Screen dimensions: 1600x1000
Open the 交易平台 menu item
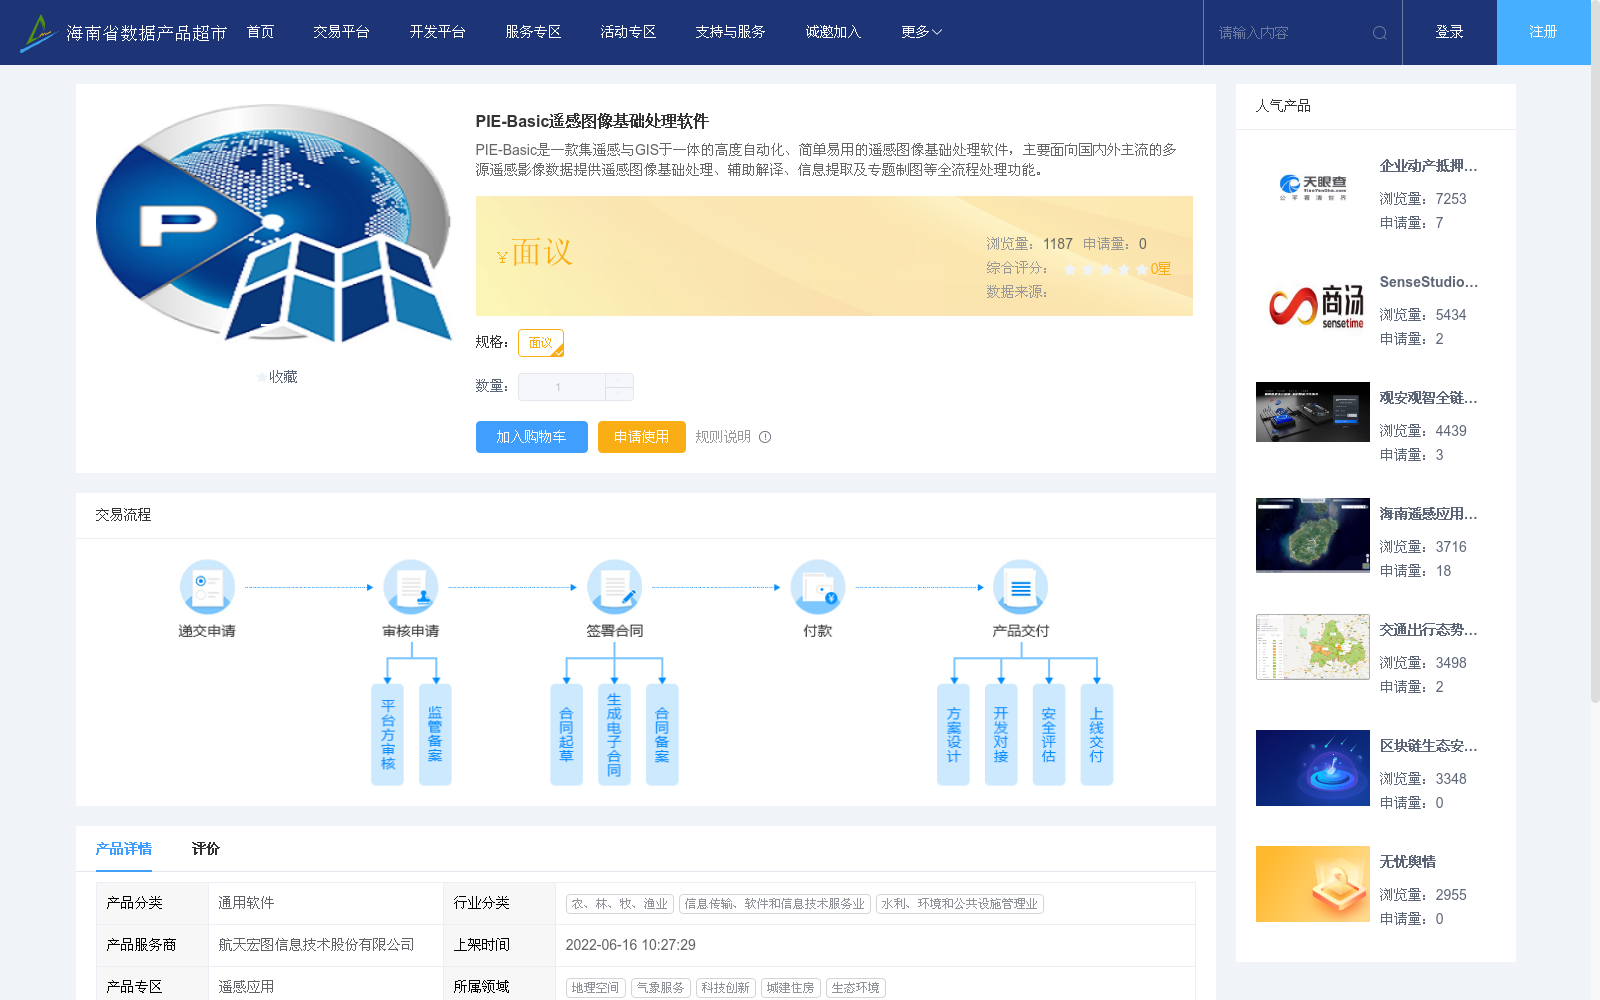click(341, 32)
